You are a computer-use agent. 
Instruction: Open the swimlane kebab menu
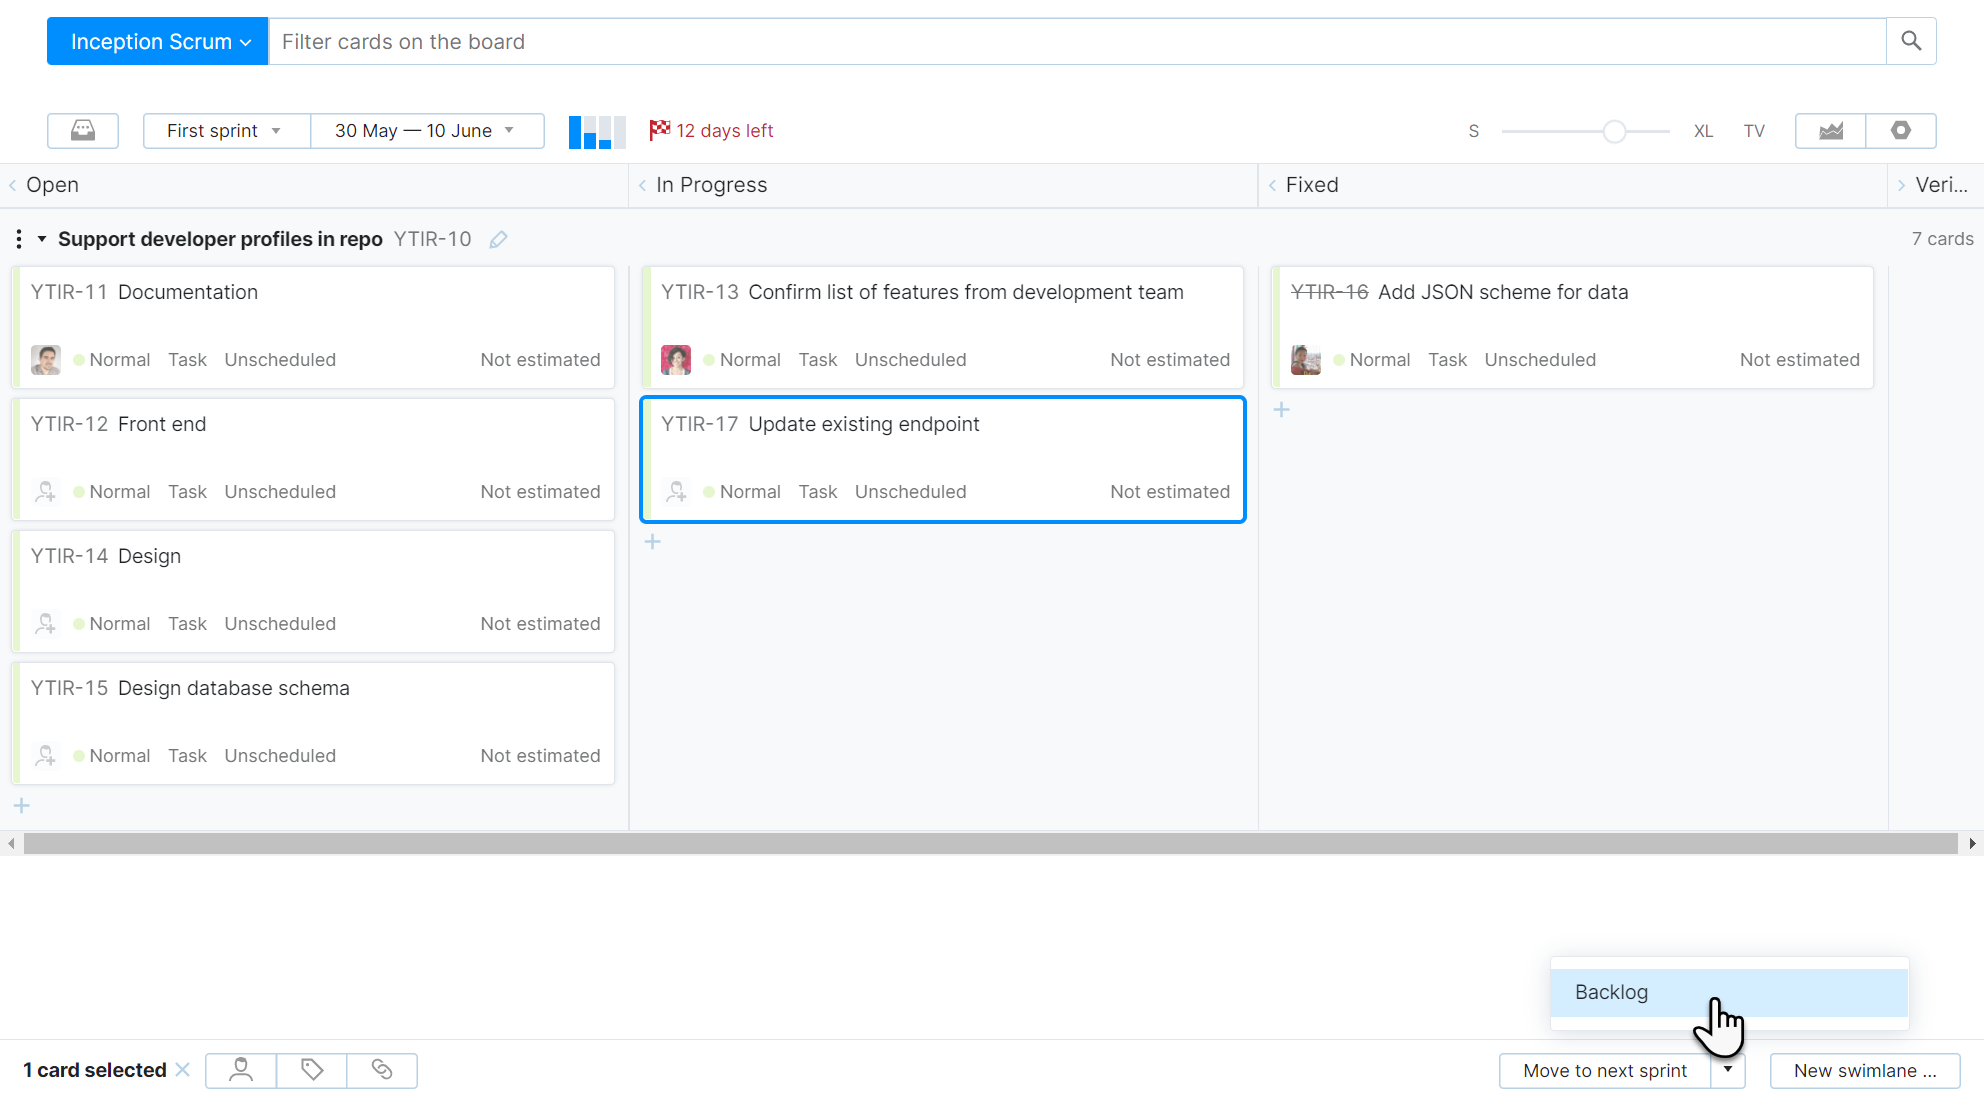[x=18, y=239]
